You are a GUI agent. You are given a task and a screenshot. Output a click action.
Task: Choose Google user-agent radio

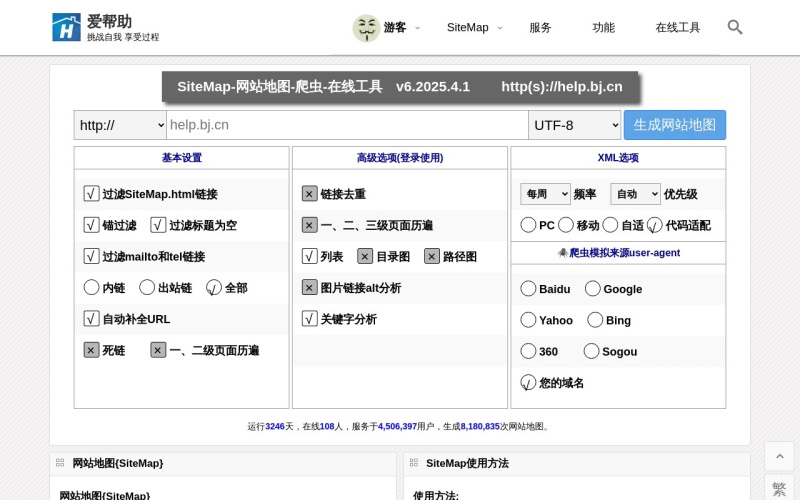pyautogui.click(x=592, y=289)
